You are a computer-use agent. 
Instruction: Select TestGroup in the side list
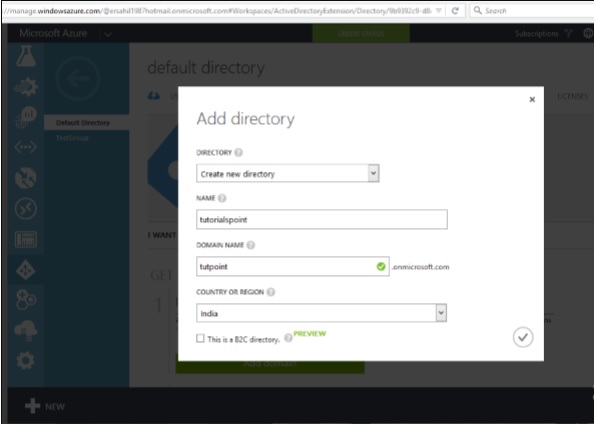tap(72, 138)
